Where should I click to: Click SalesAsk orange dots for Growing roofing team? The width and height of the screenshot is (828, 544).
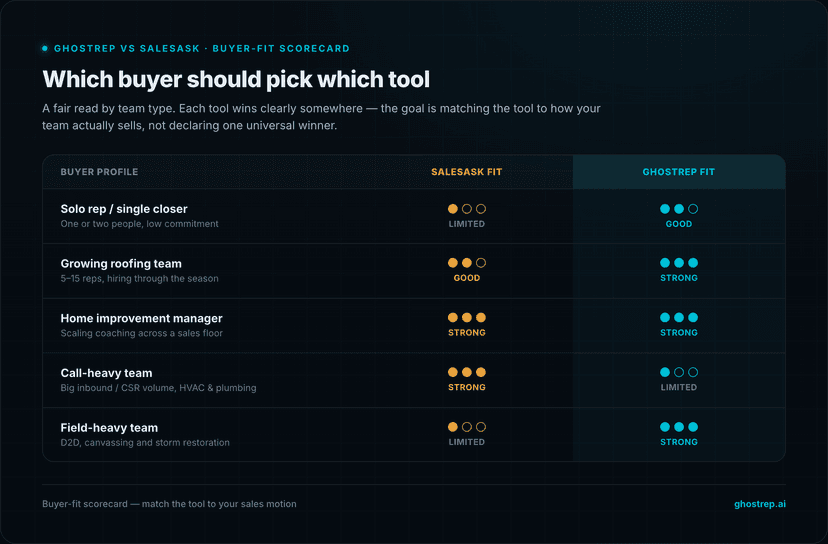[x=467, y=262]
